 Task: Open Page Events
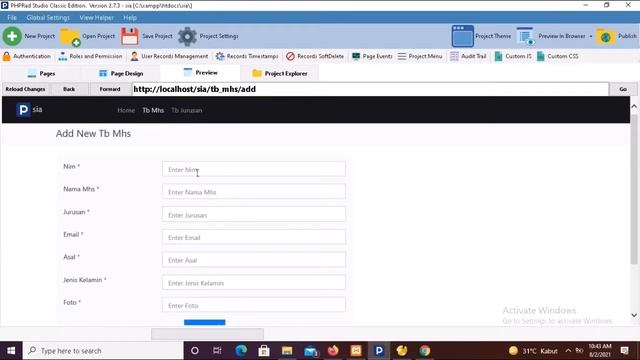click(x=372, y=56)
